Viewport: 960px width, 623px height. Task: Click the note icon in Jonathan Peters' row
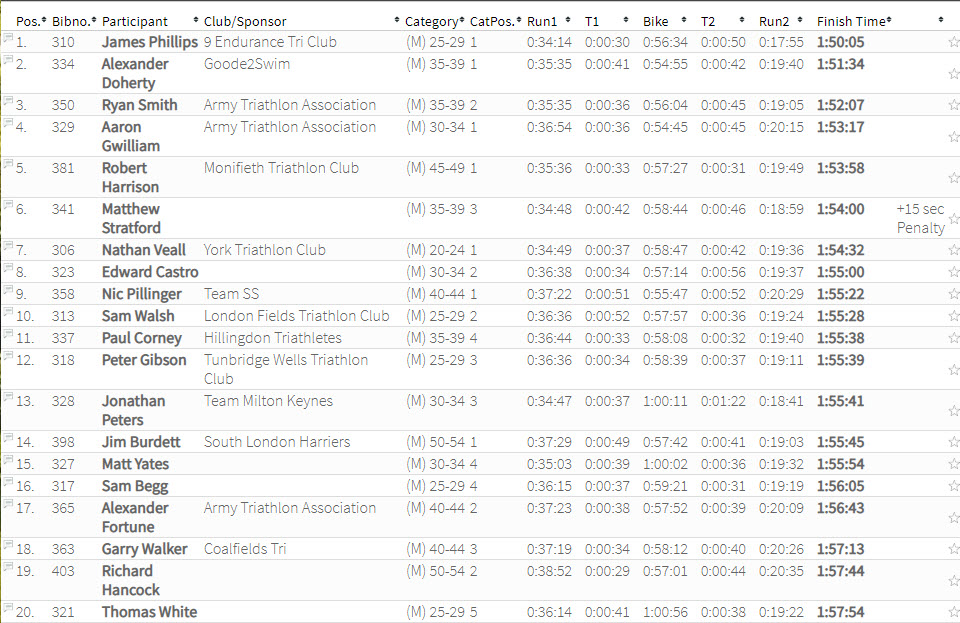[x=8, y=397]
